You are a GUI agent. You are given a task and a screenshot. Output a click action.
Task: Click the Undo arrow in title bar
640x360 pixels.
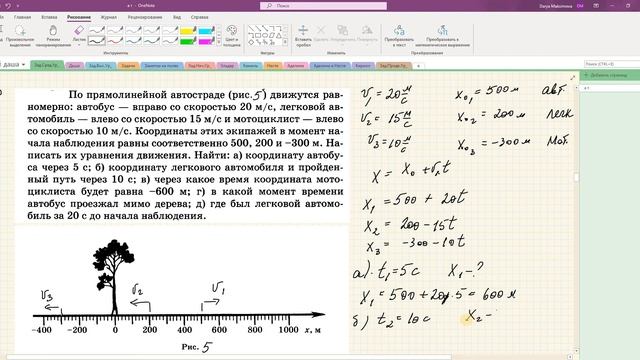click(8, 6)
